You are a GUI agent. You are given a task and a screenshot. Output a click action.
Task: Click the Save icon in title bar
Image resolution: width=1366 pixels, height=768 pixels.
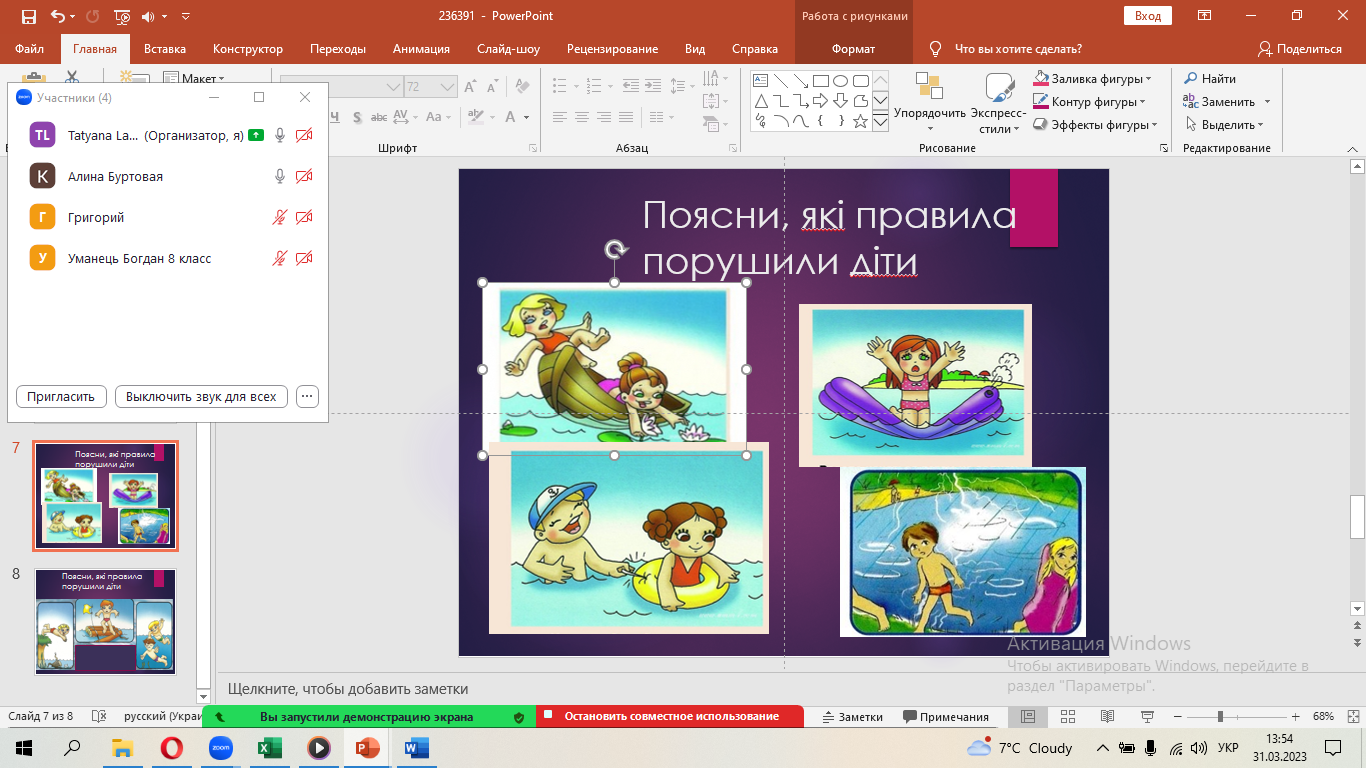click(x=28, y=16)
